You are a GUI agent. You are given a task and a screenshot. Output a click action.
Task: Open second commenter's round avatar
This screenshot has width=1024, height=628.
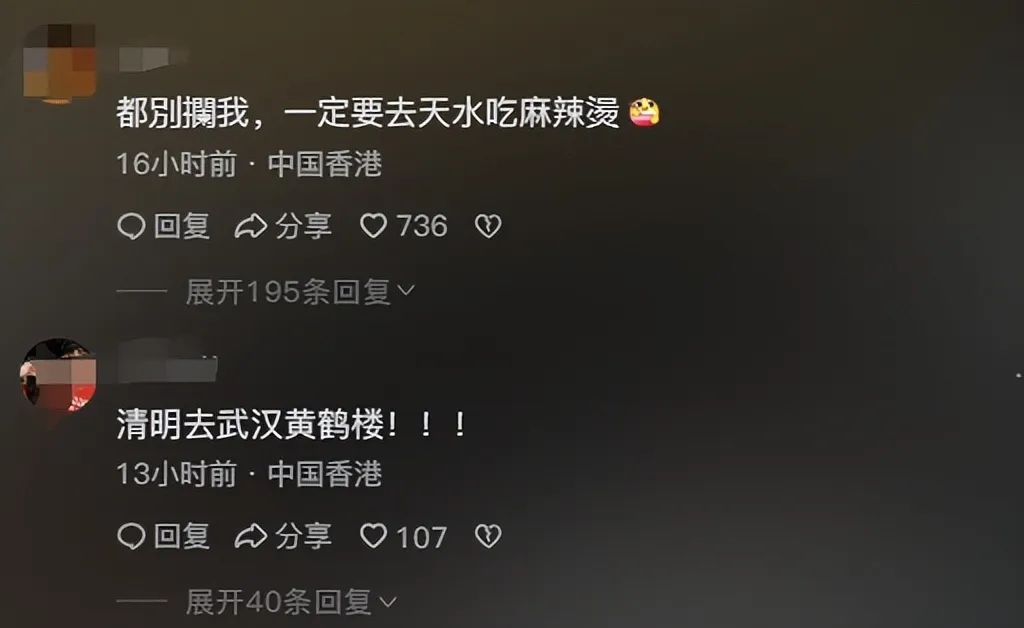[59, 375]
